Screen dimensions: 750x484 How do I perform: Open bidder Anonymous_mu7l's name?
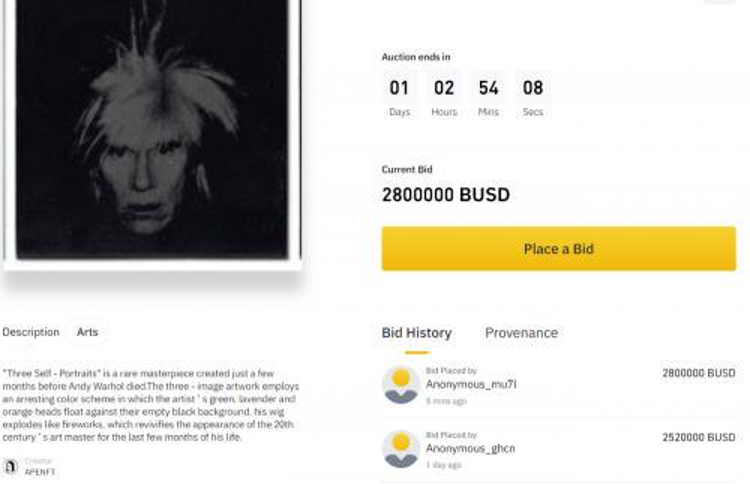click(471, 384)
